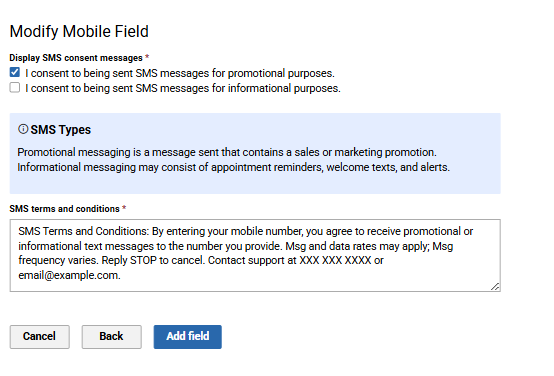Click the Informational messaging description line
The image size is (554, 376).
[234, 167]
